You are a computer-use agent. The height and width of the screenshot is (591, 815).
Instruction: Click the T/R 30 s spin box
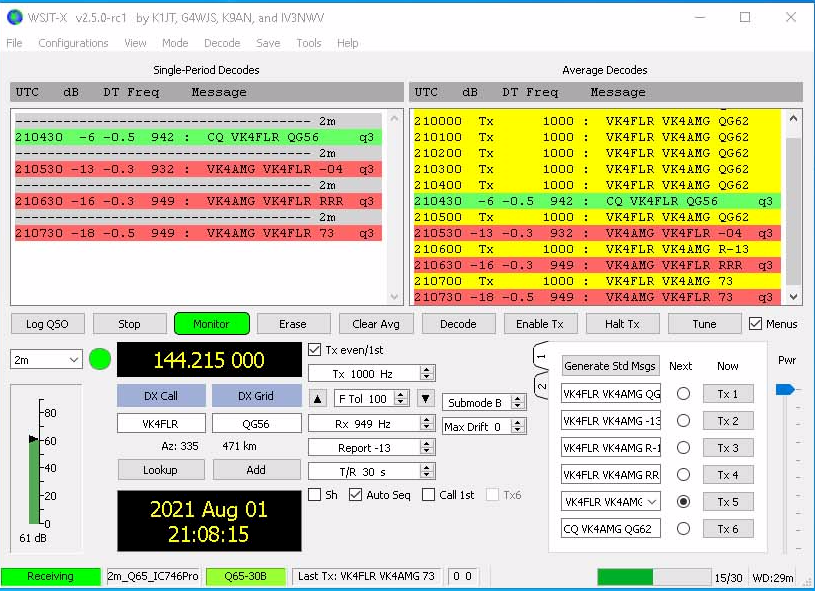pyautogui.click(x=372, y=472)
